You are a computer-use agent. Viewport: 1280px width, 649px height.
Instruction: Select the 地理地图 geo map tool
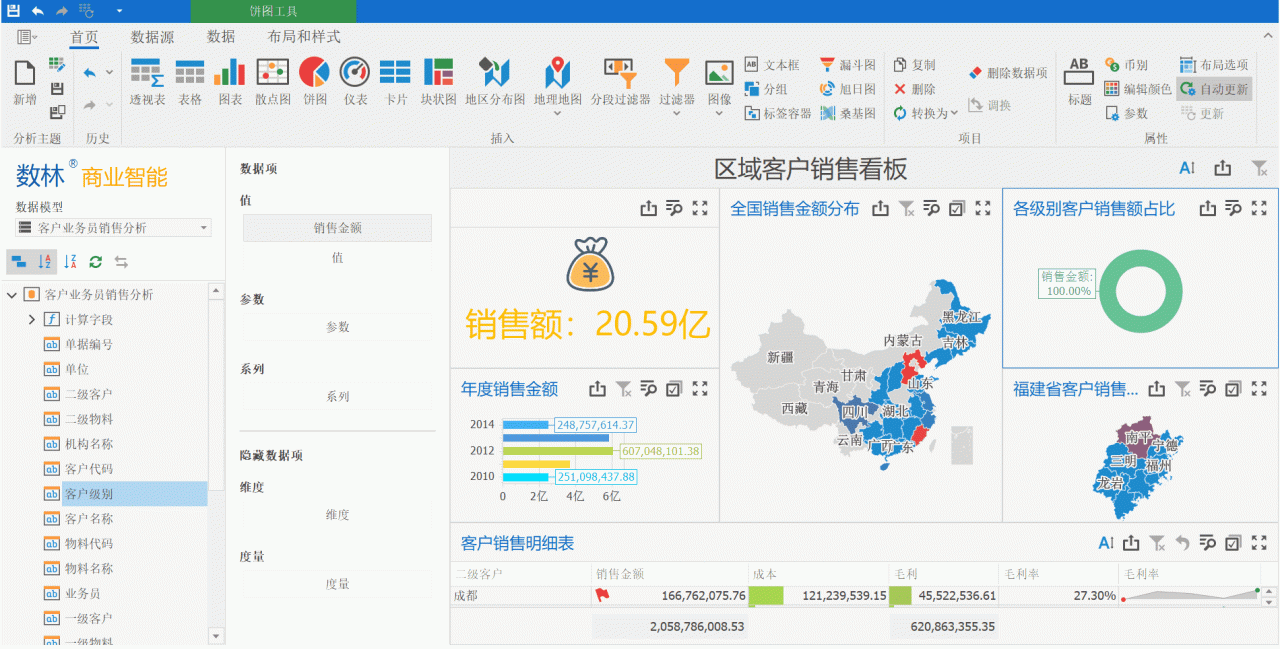[557, 80]
